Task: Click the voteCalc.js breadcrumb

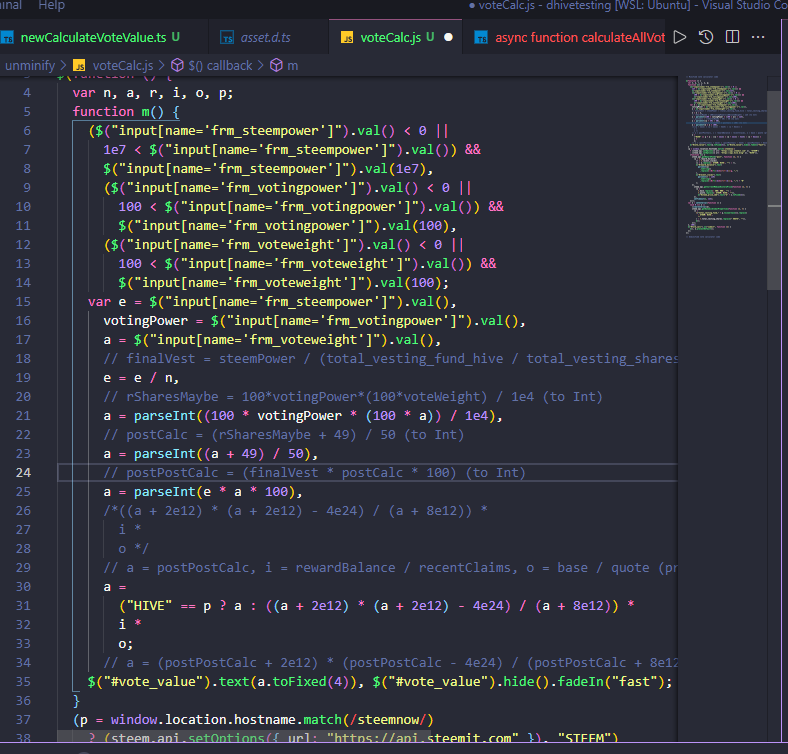Action: point(123,66)
